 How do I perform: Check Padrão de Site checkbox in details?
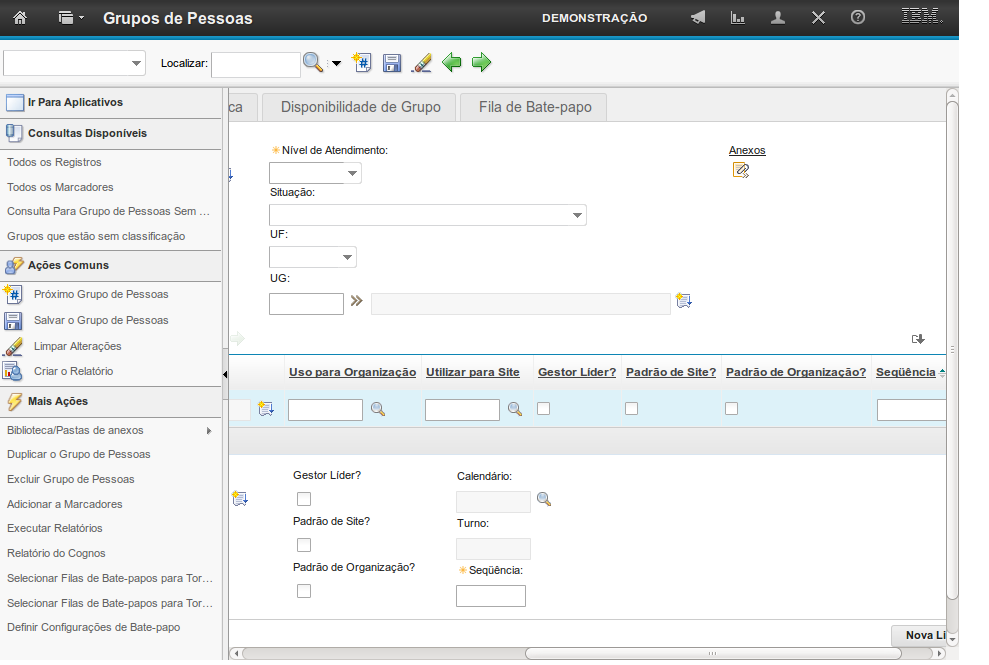click(x=304, y=545)
